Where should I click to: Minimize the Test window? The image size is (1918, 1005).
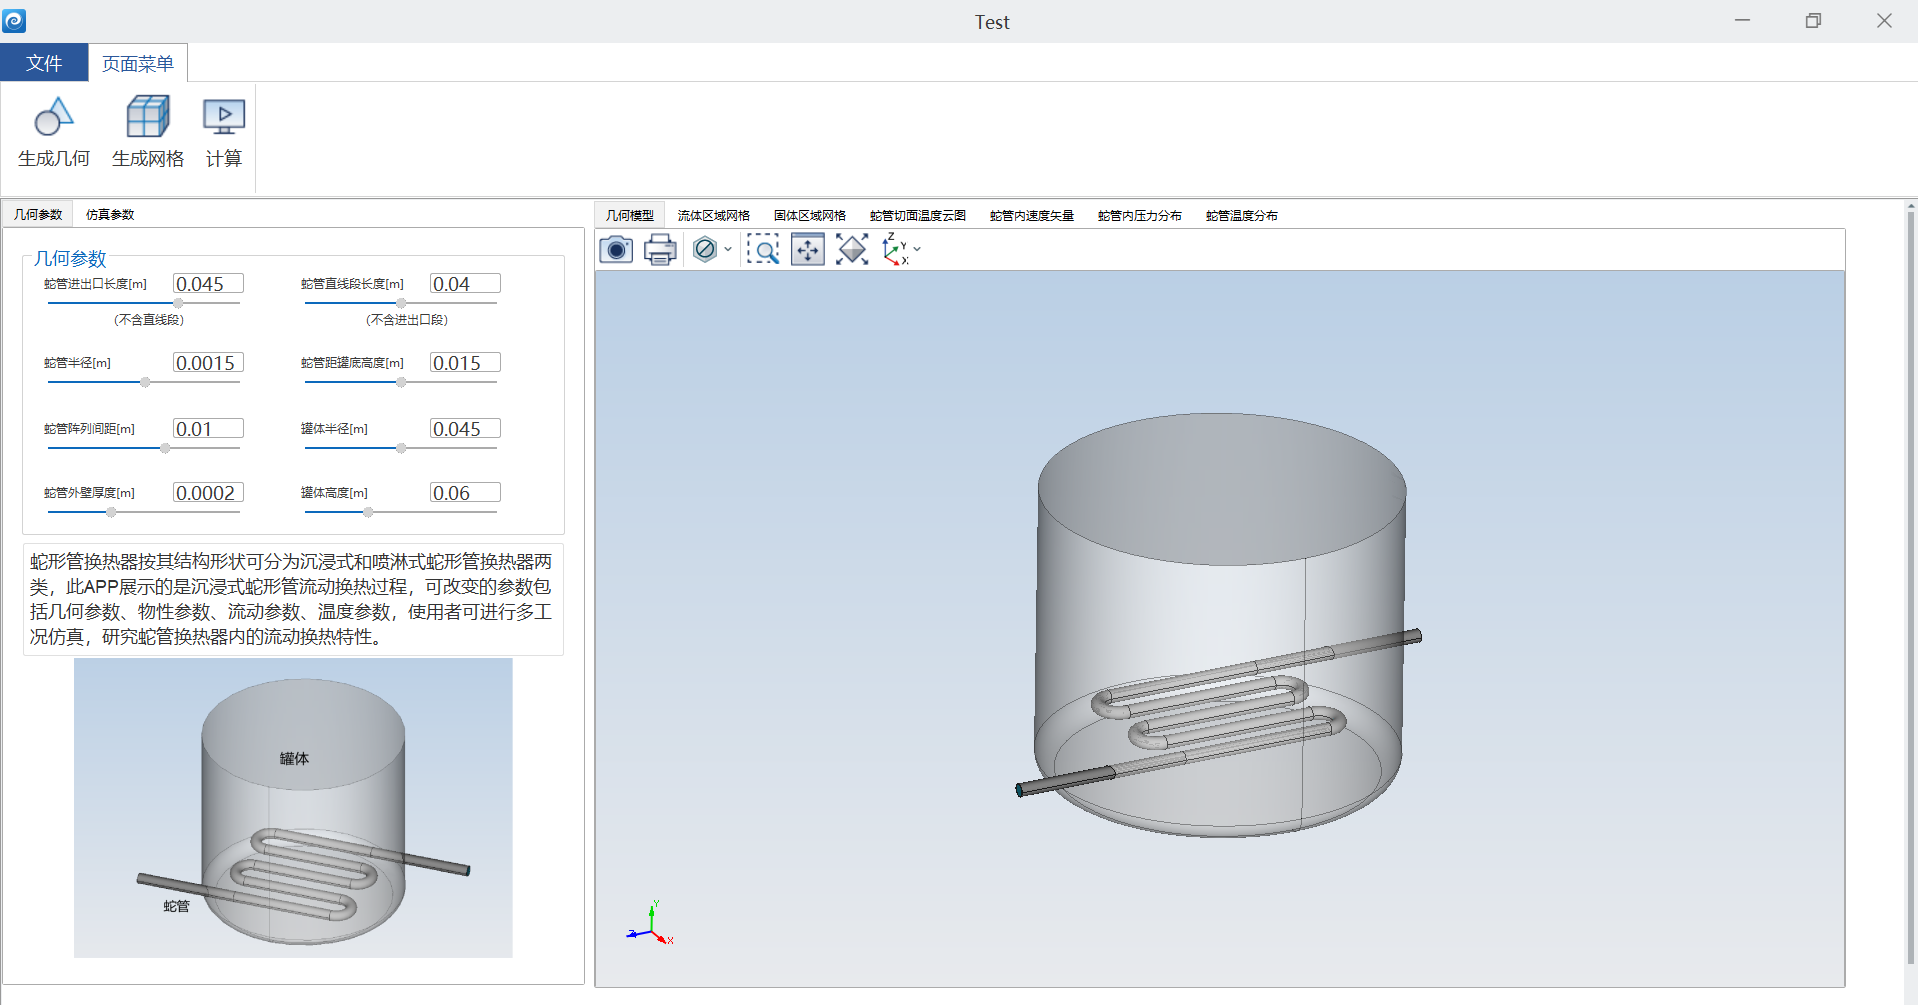[x=1742, y=21]
